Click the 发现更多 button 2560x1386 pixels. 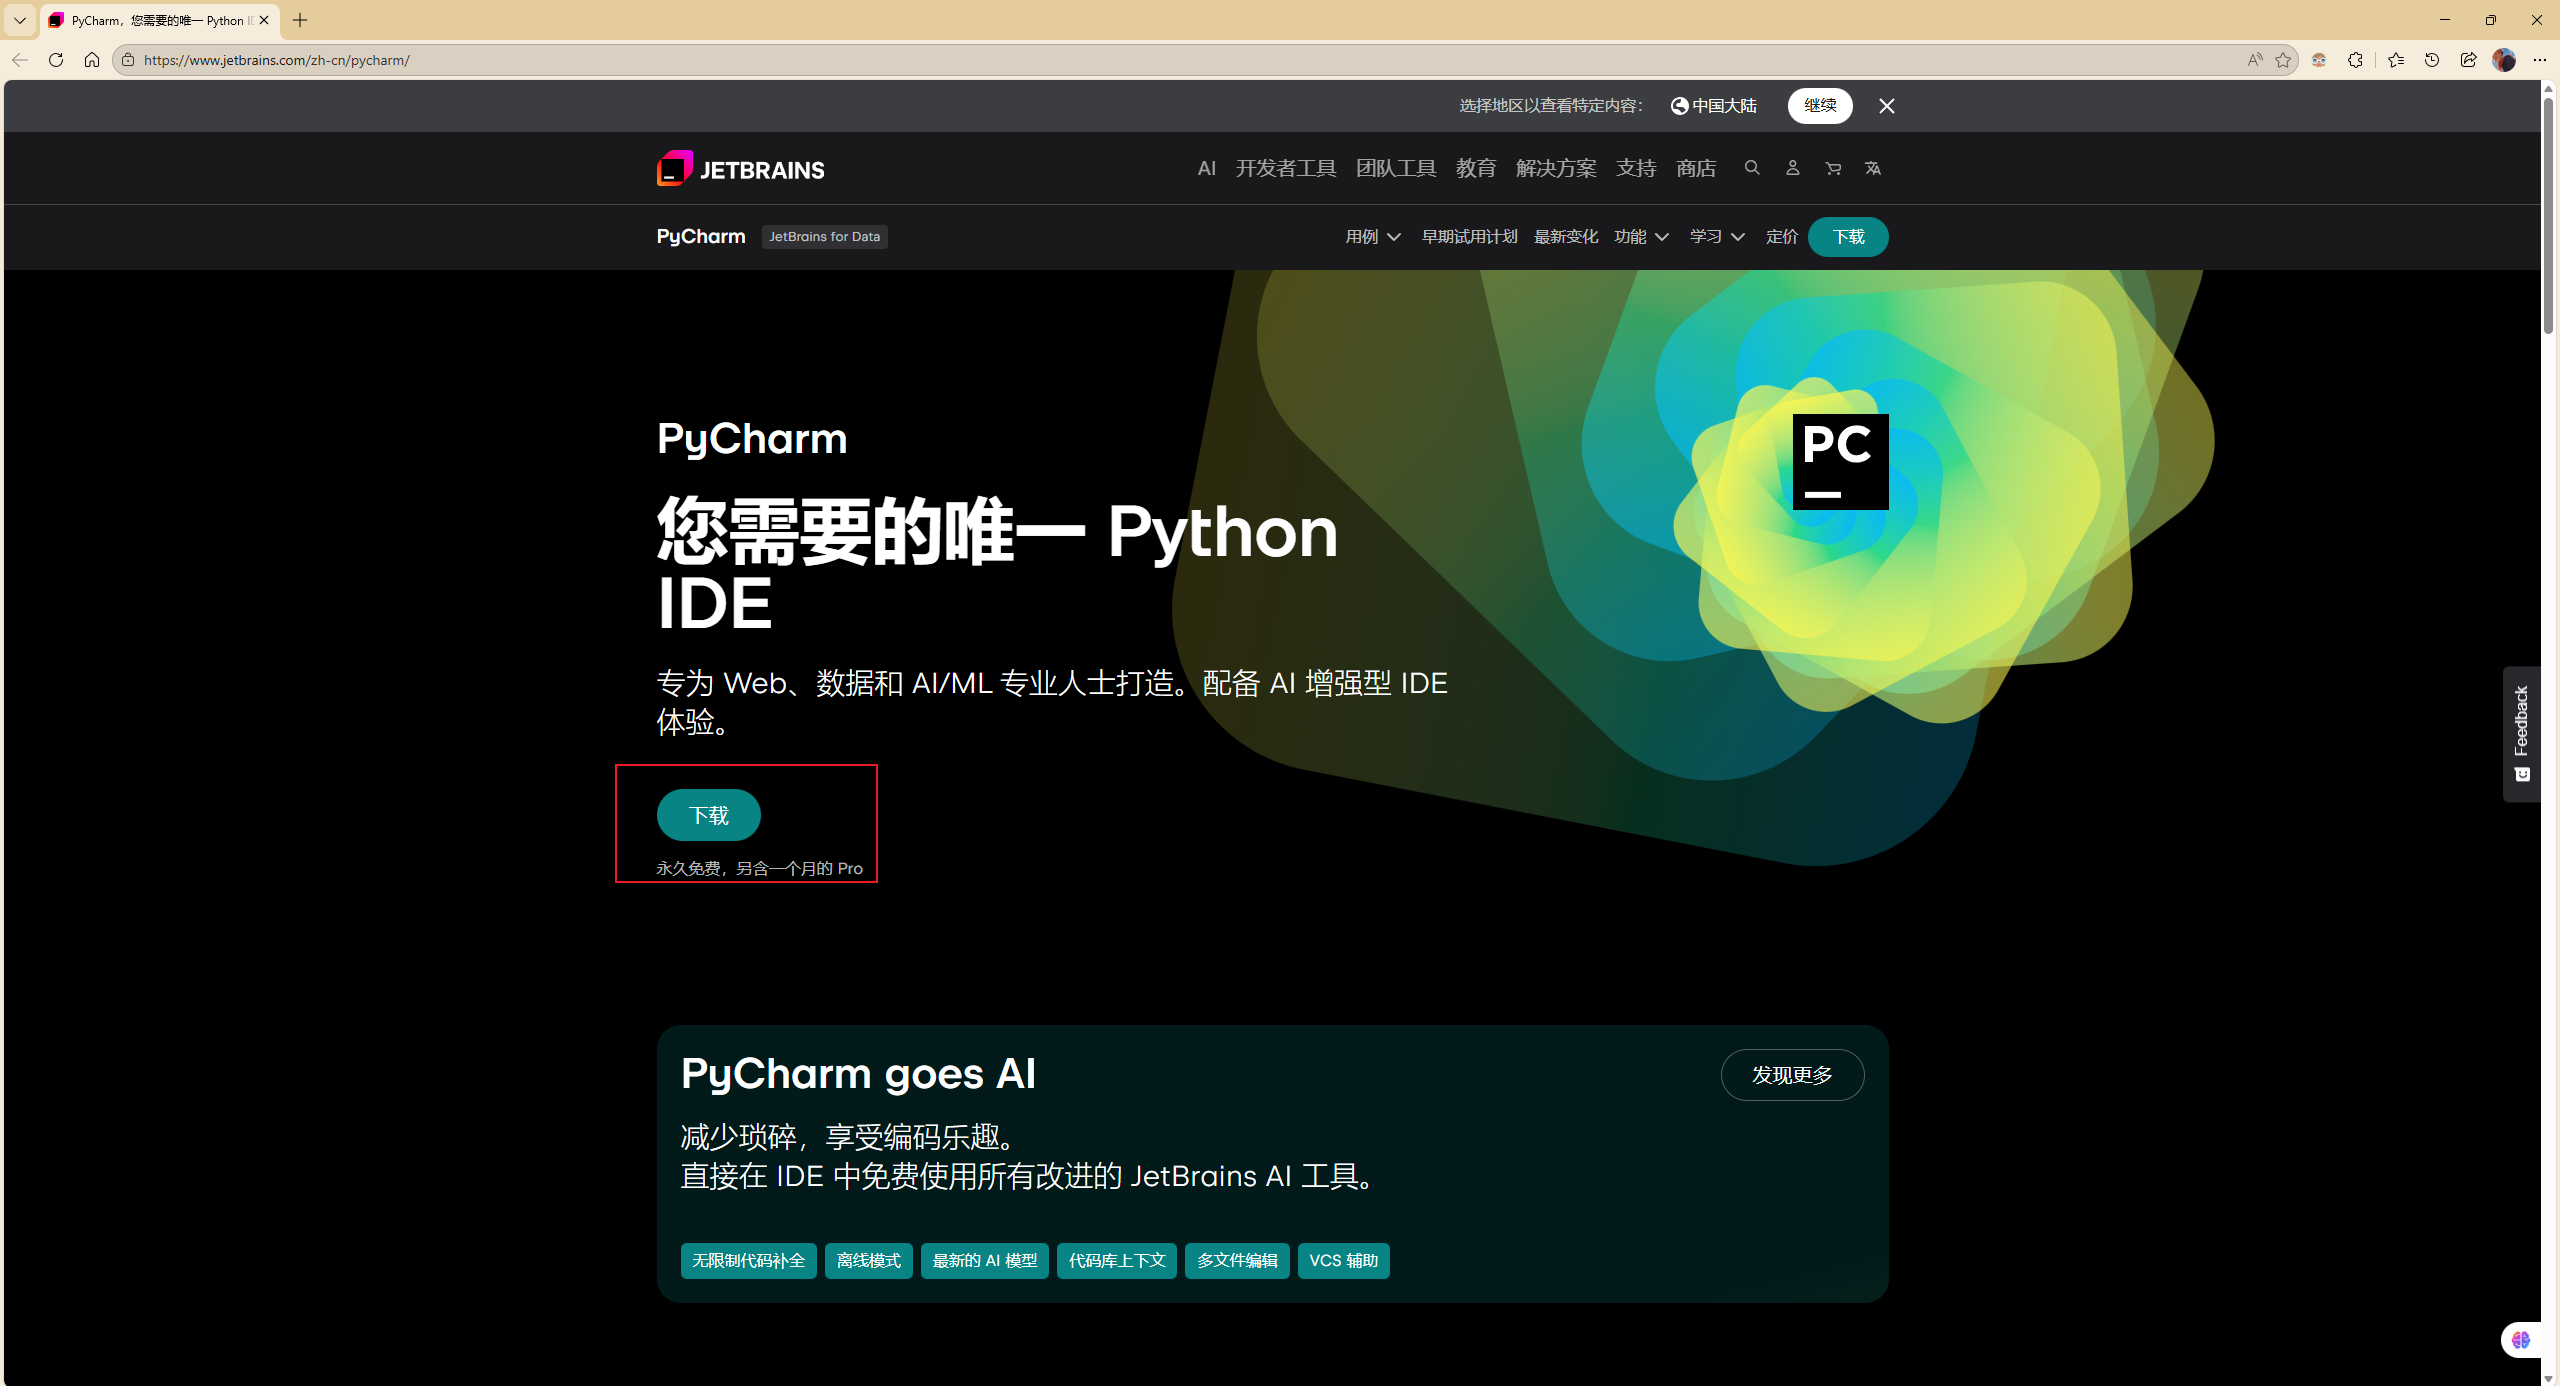(1792, 1075)
